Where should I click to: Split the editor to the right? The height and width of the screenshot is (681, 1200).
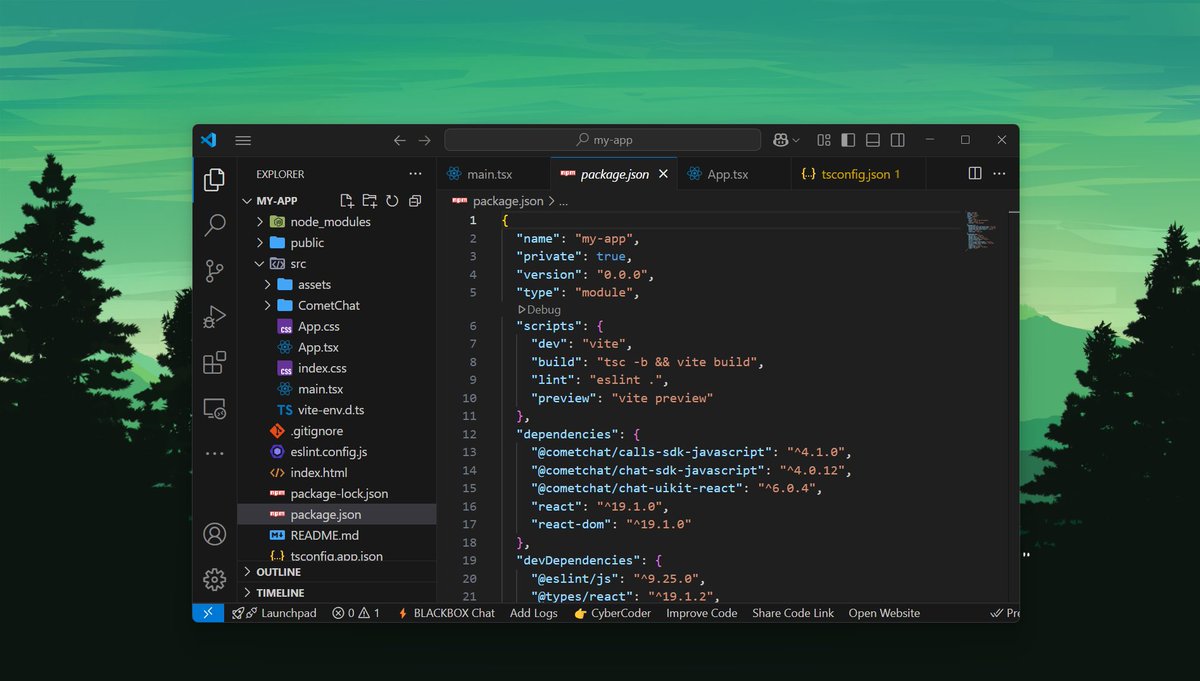pos(975,174)
